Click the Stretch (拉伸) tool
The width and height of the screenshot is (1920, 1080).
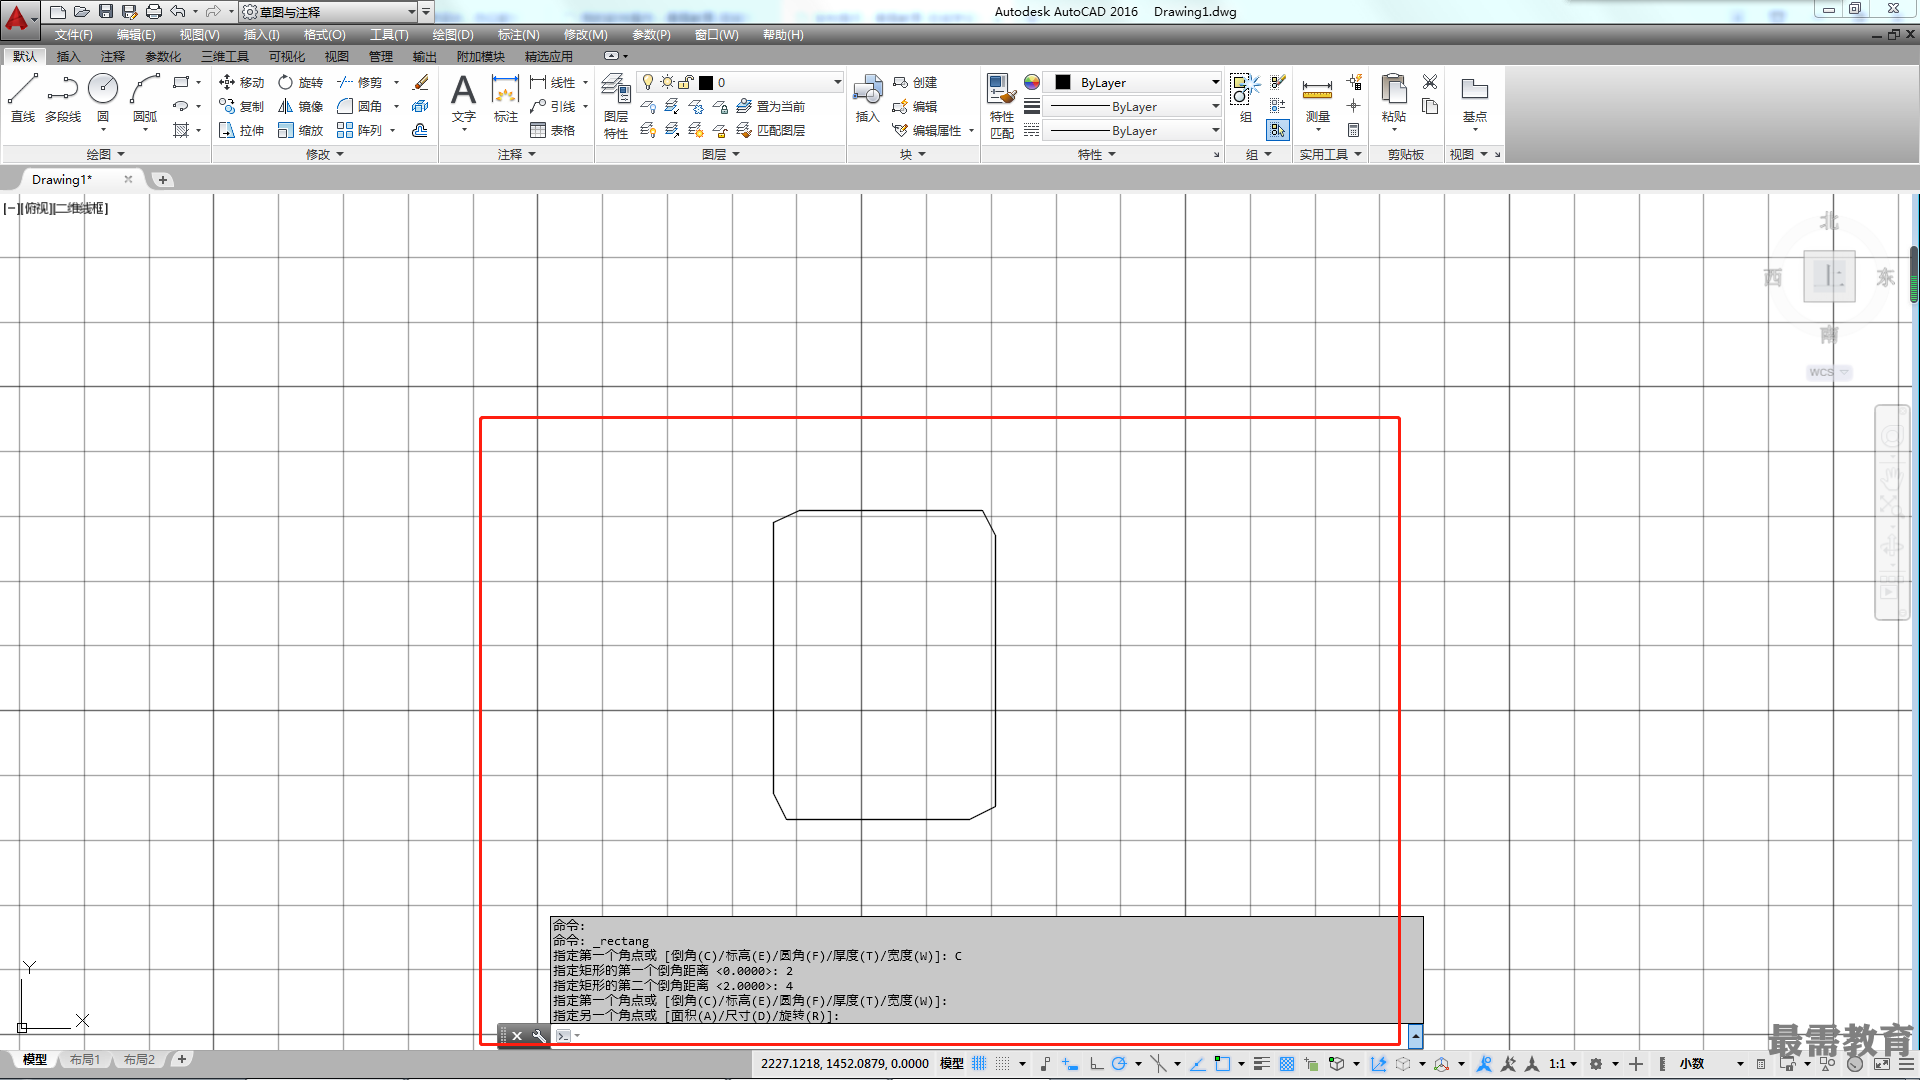coord(241,130)
